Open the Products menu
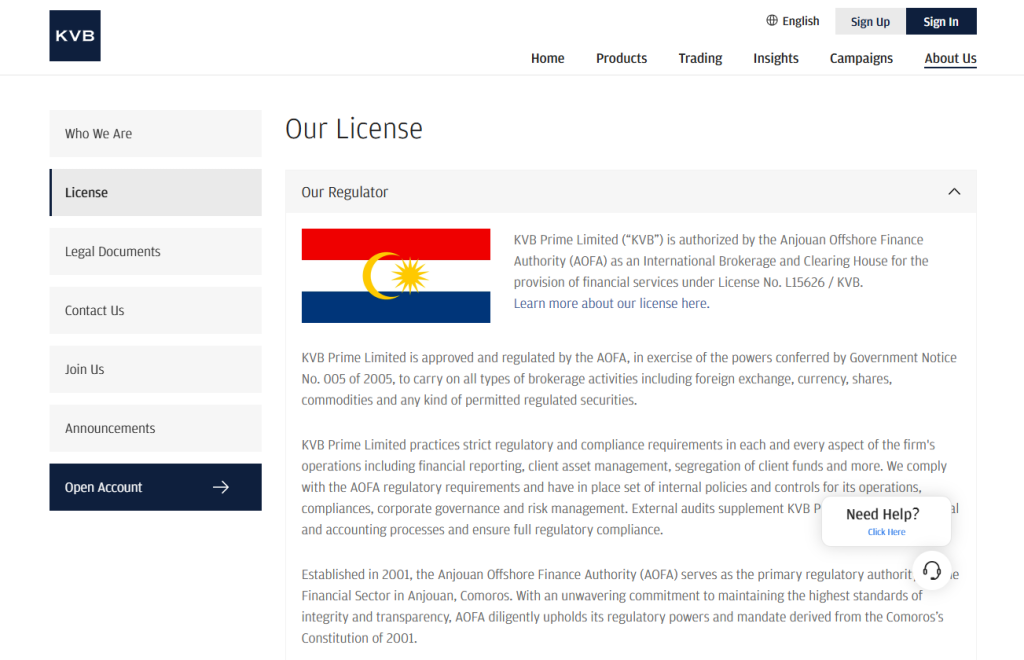This screenshot has width=1024, height=660. (621, 58)
